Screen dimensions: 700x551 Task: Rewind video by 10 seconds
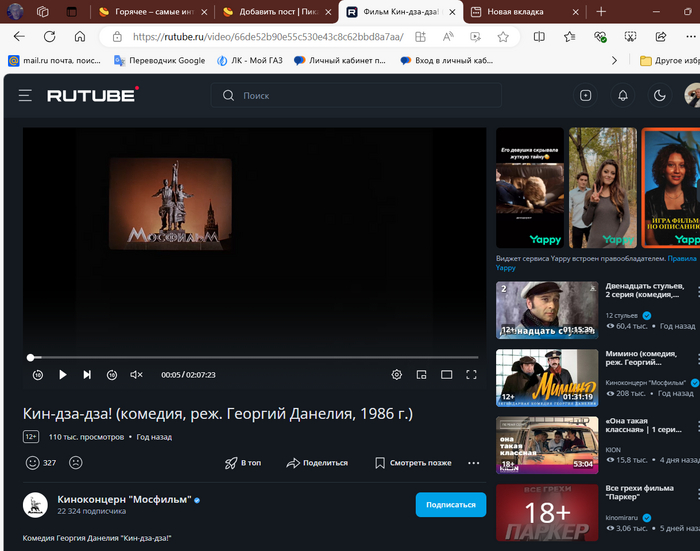(37, 375)
